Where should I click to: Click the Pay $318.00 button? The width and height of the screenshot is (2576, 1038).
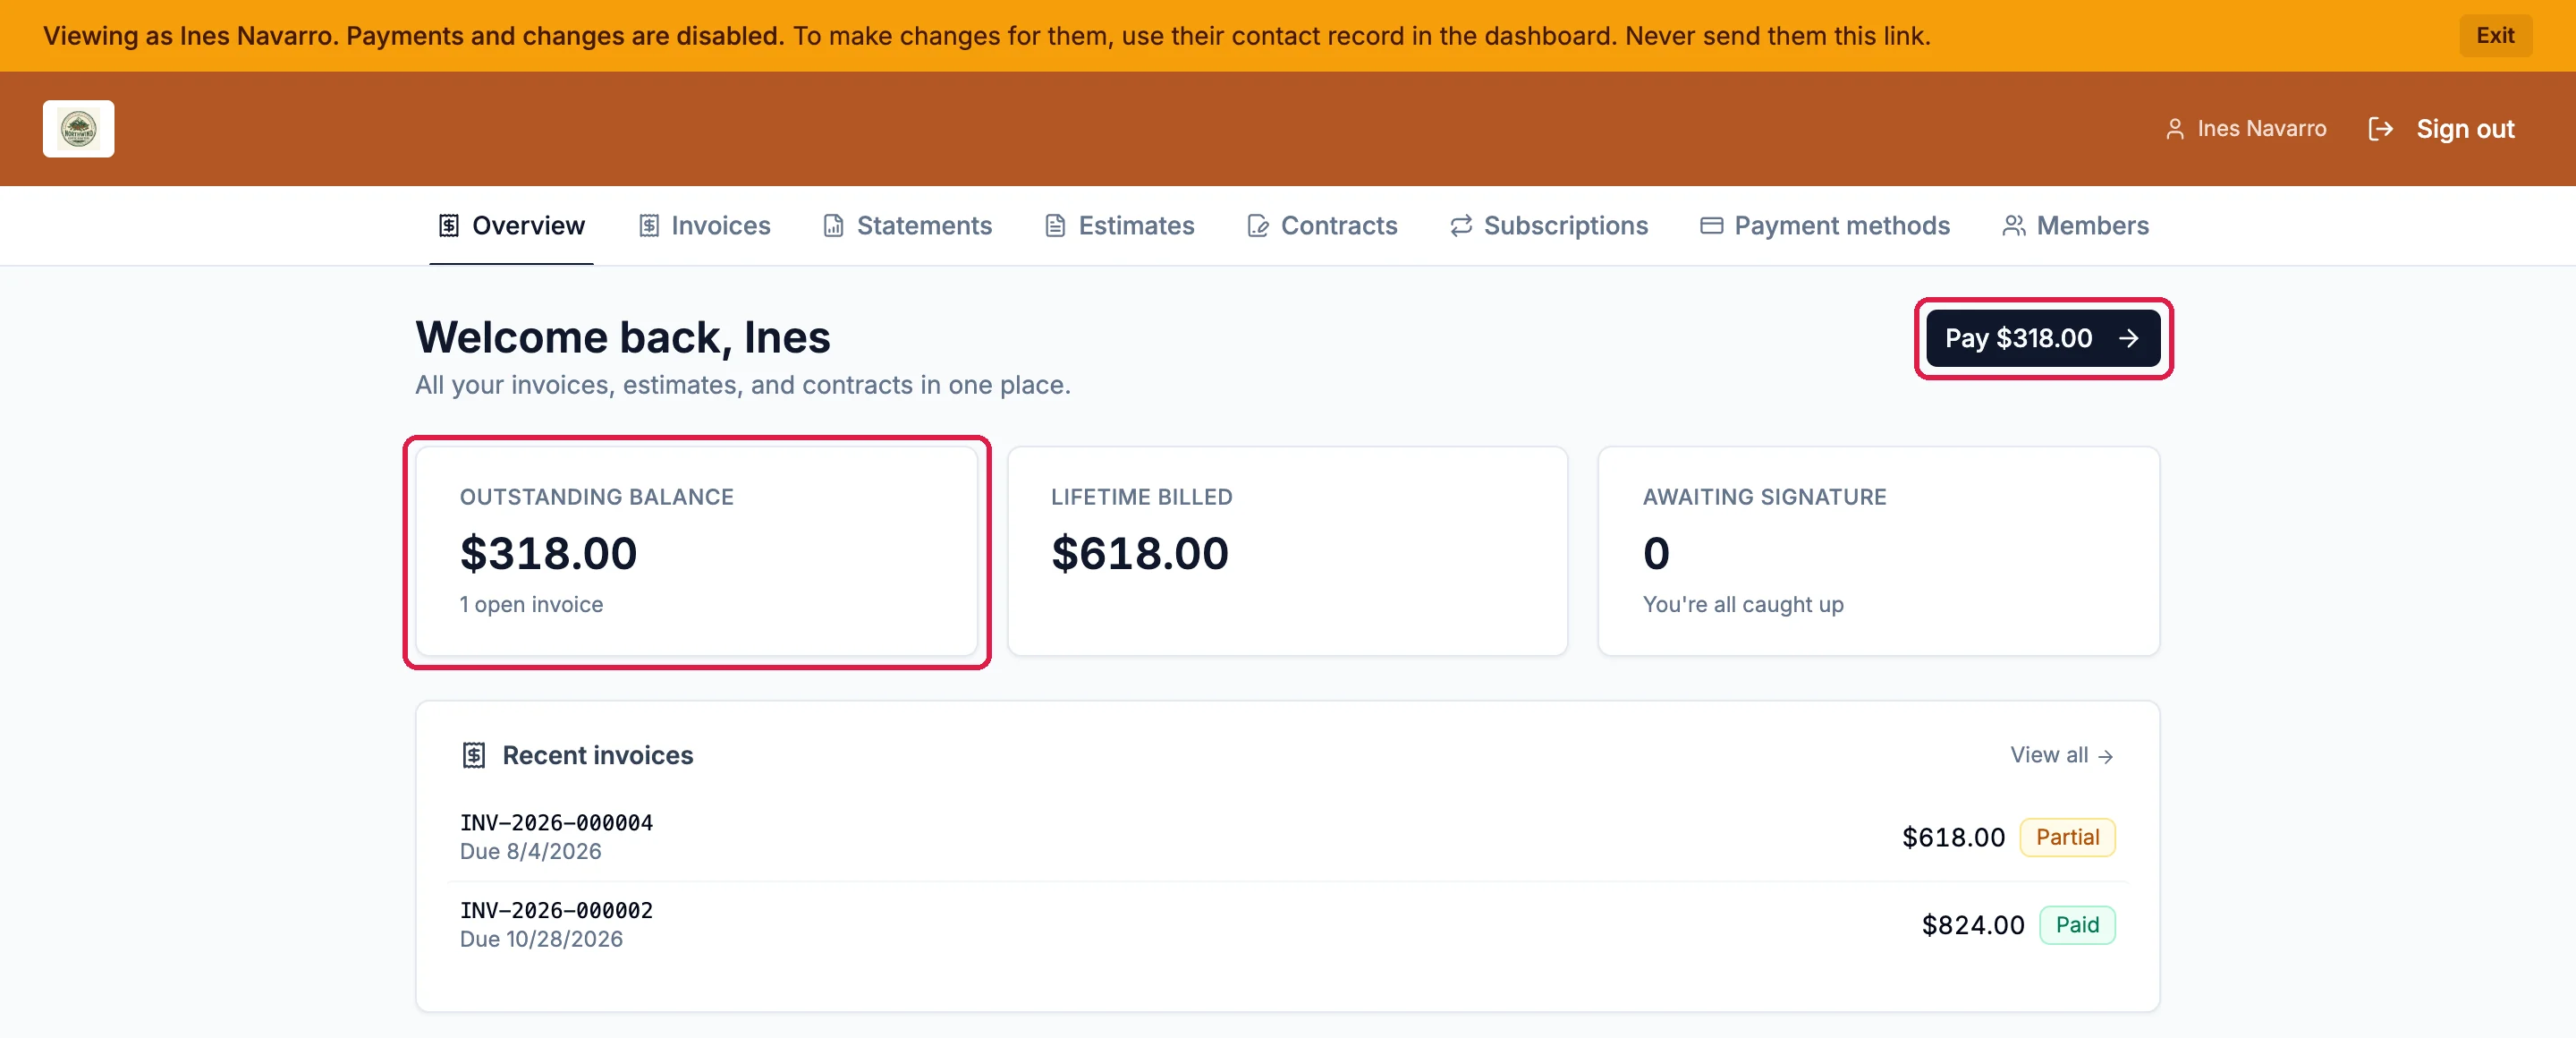pyautogui.click(x=2042, y=338)
